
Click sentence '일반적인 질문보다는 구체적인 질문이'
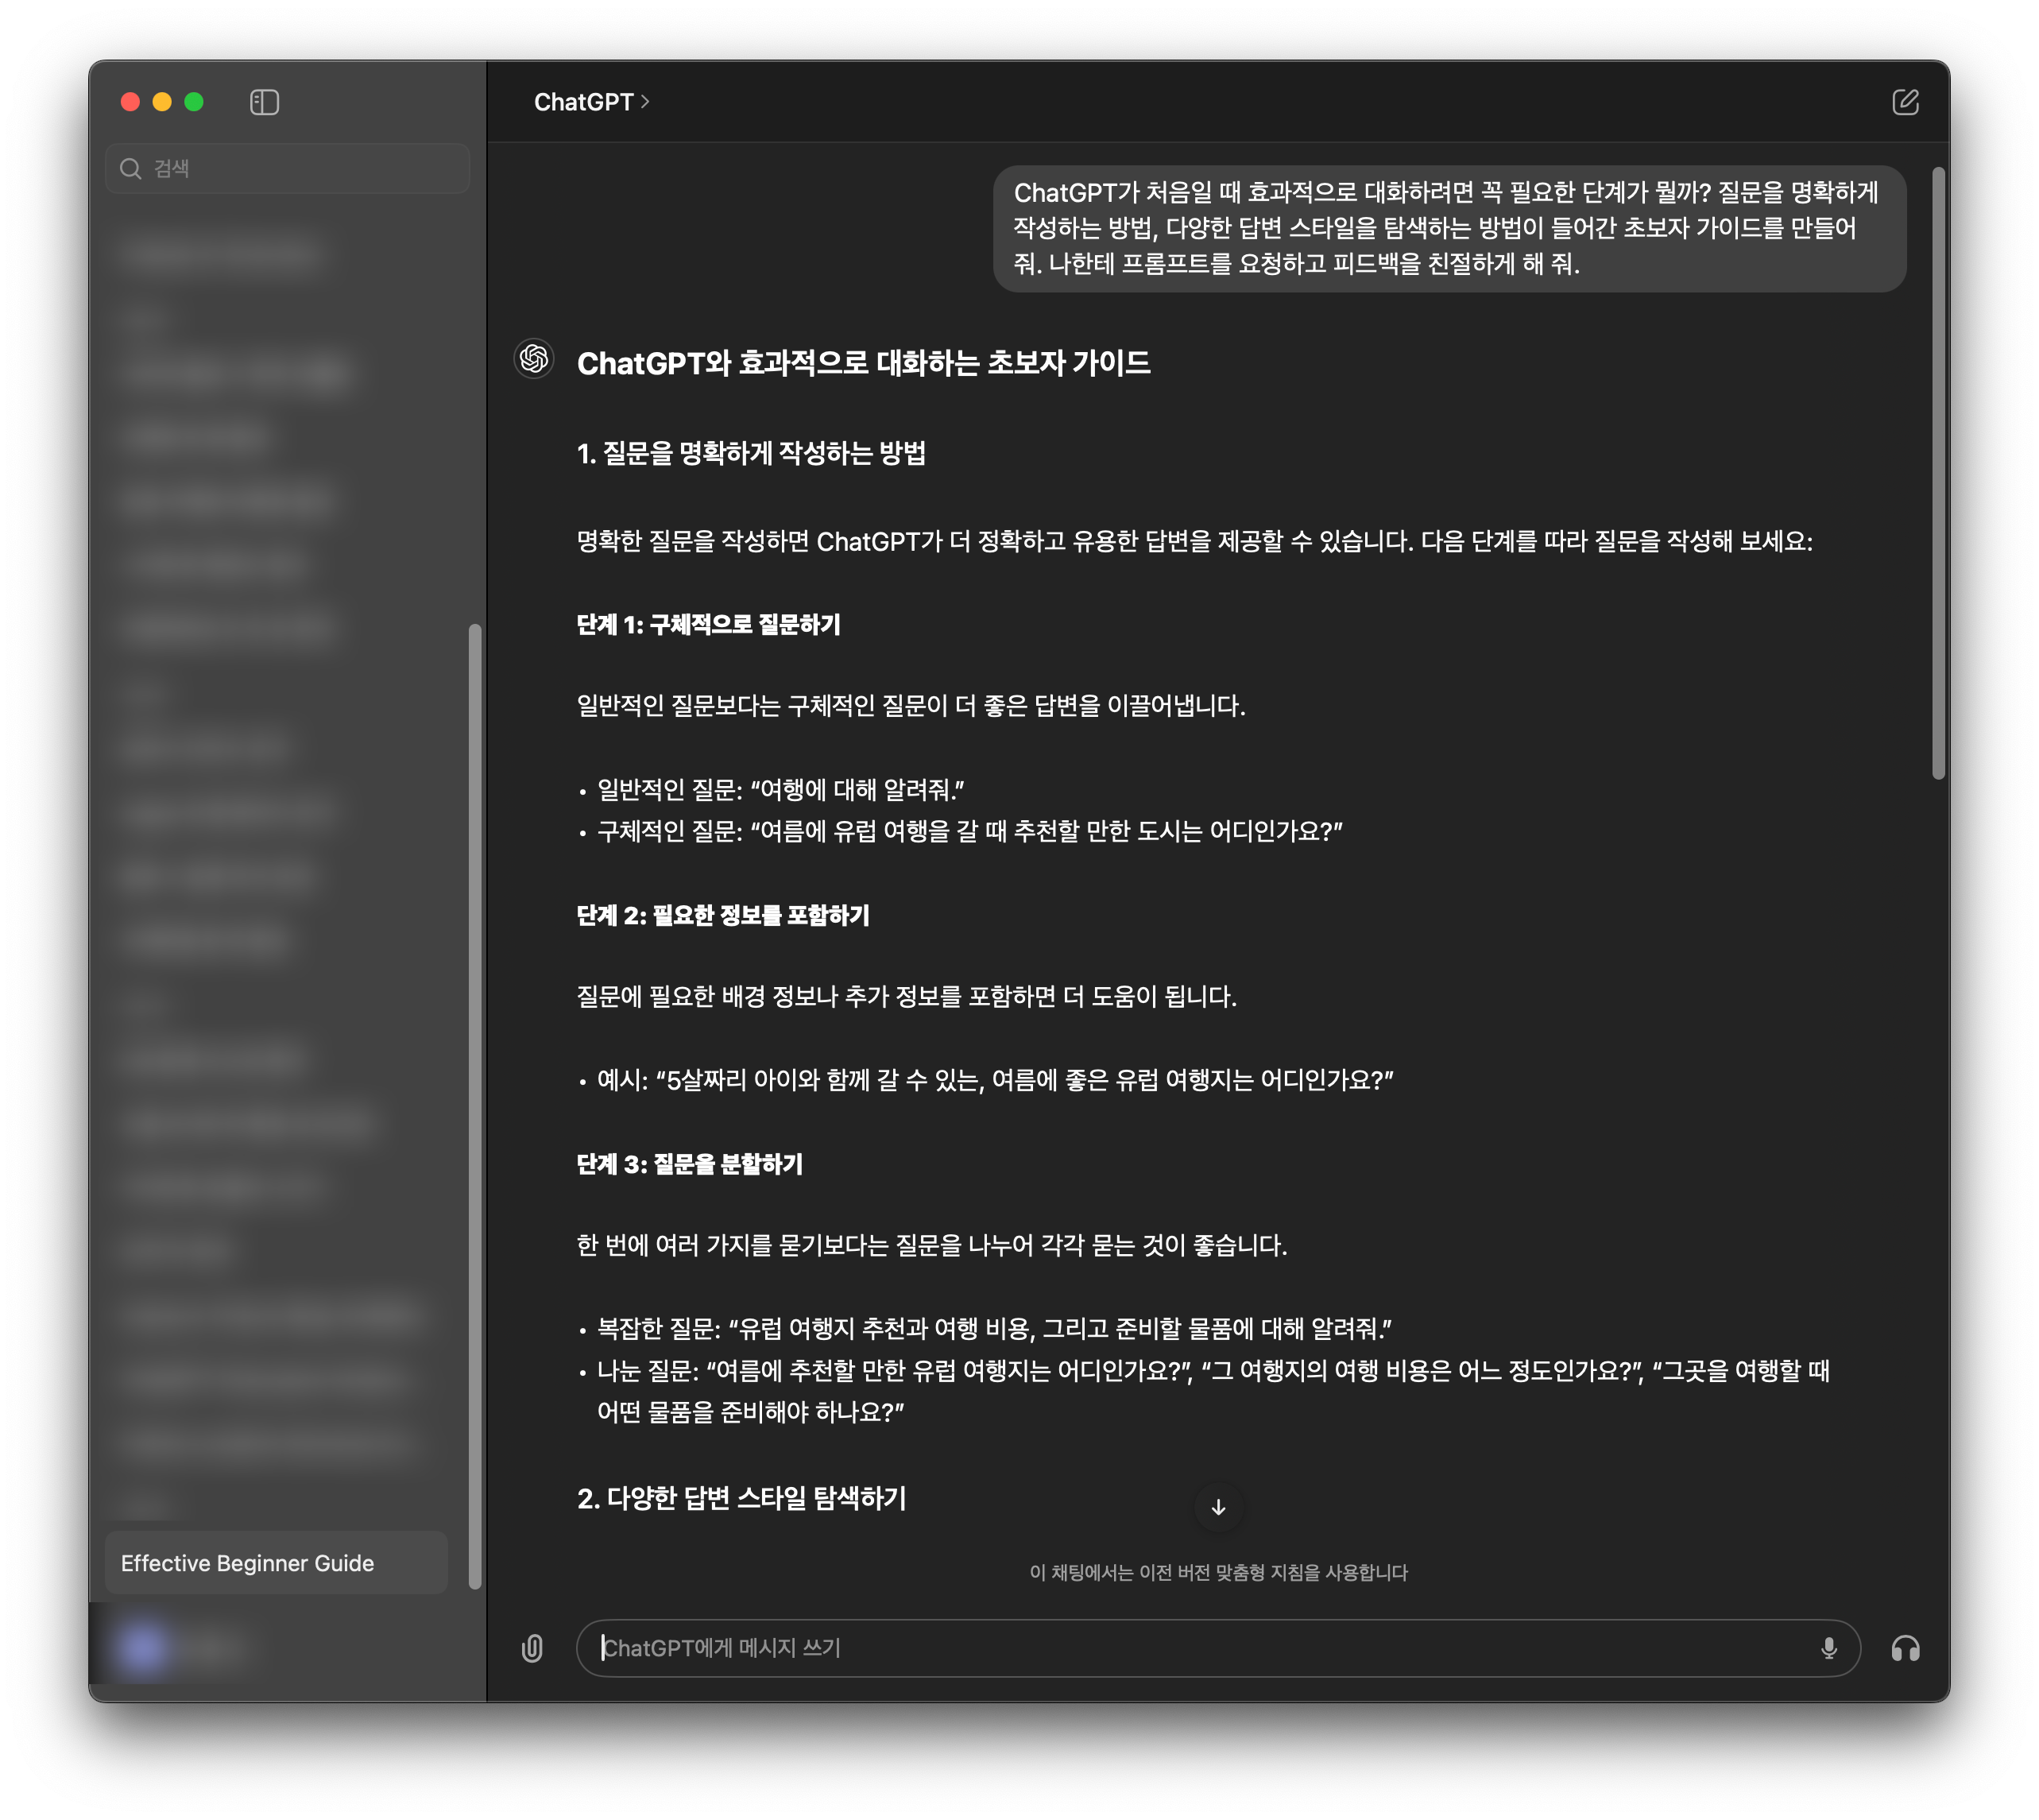click(911, 706)
